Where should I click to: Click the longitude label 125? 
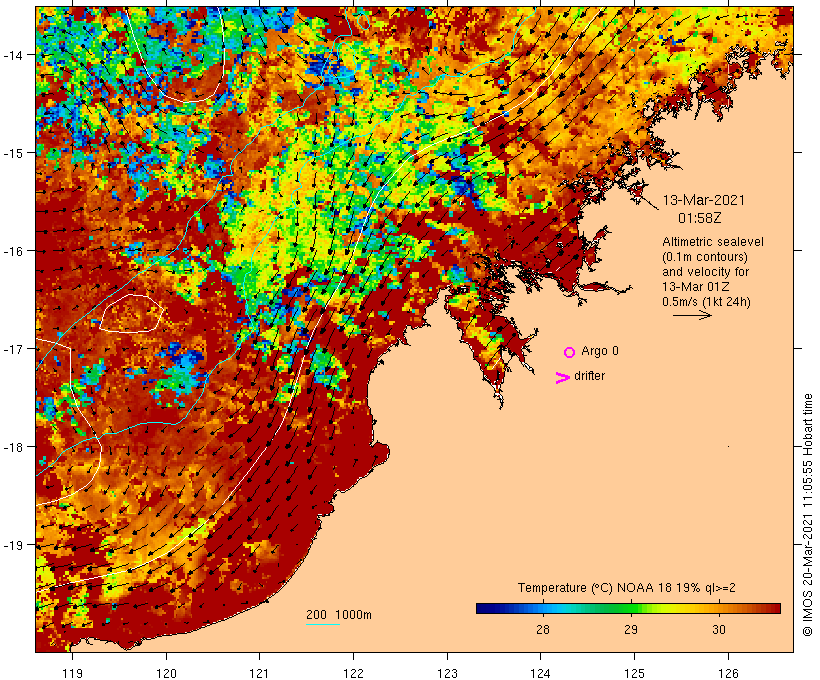[634, 673]
